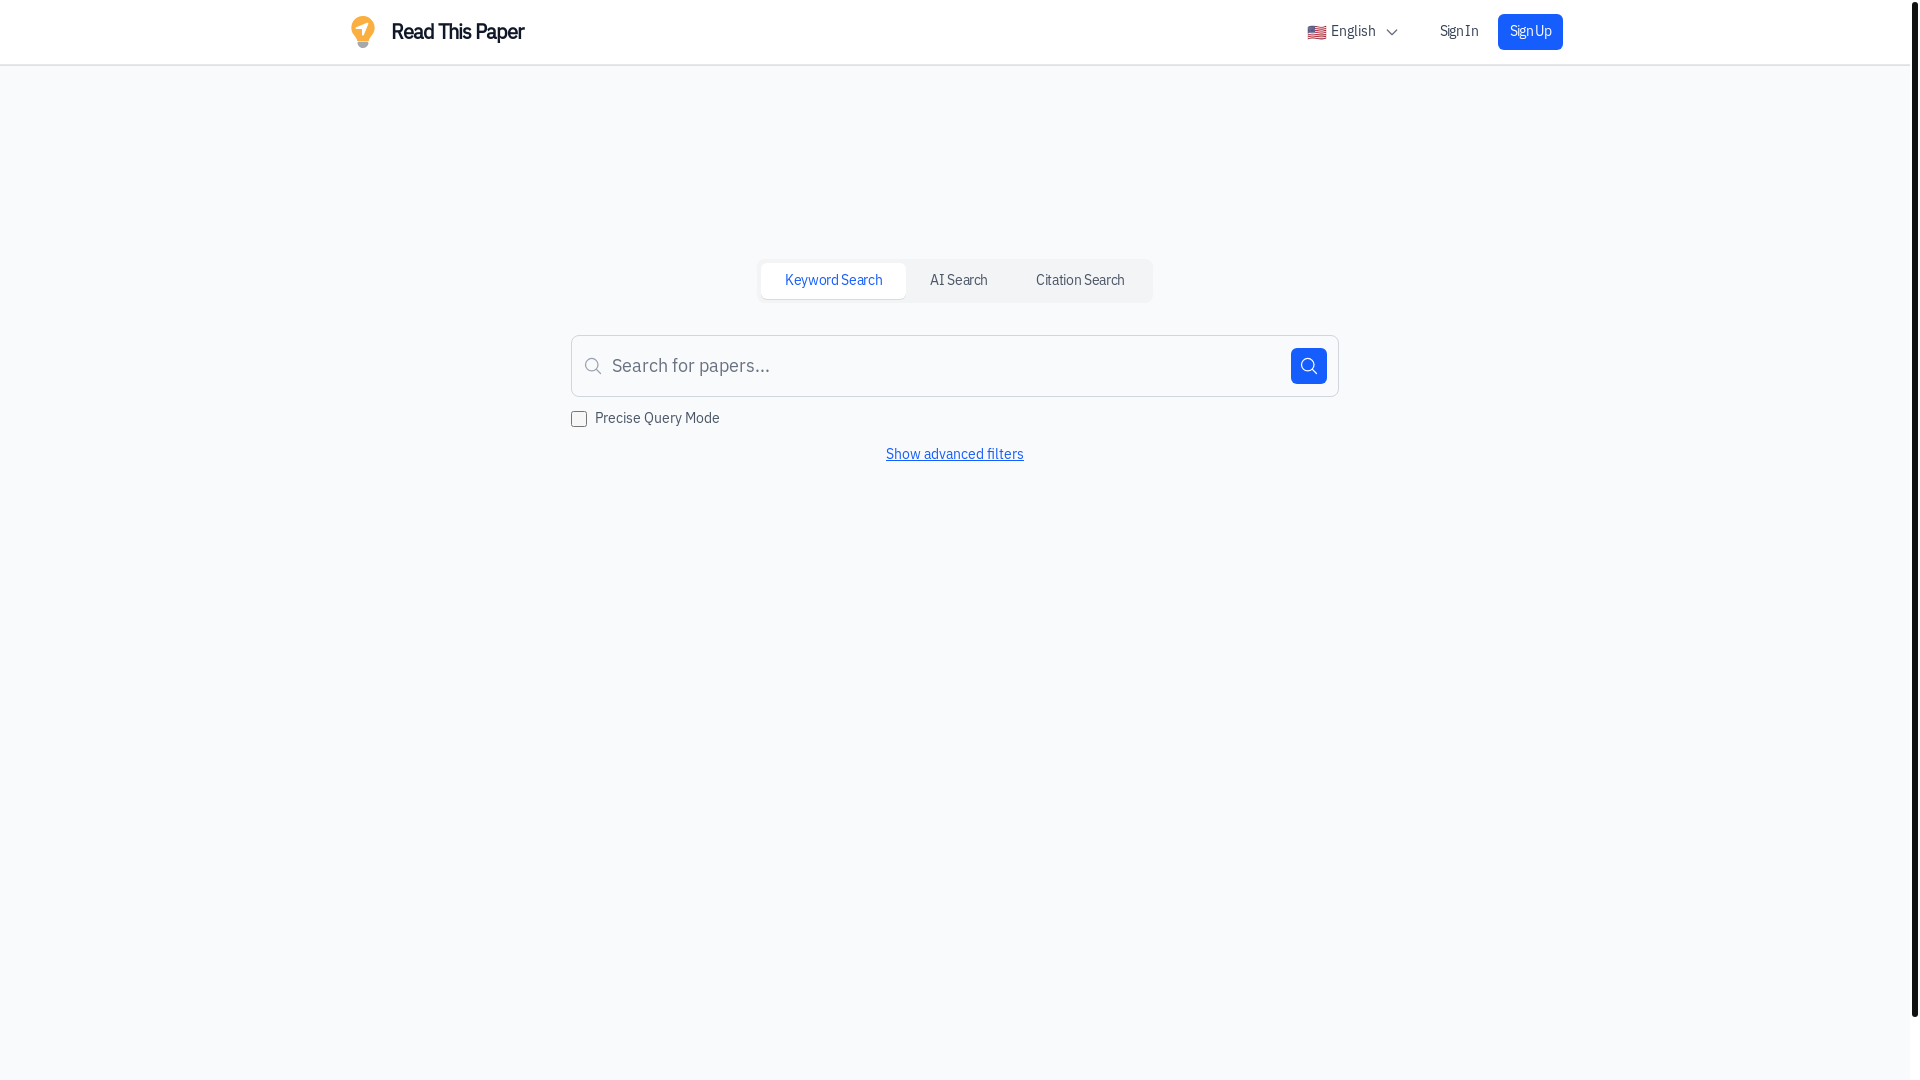Click the Sign Up button
1920x1080 pixels.
pyautogui.click(x=1530, y=32)
